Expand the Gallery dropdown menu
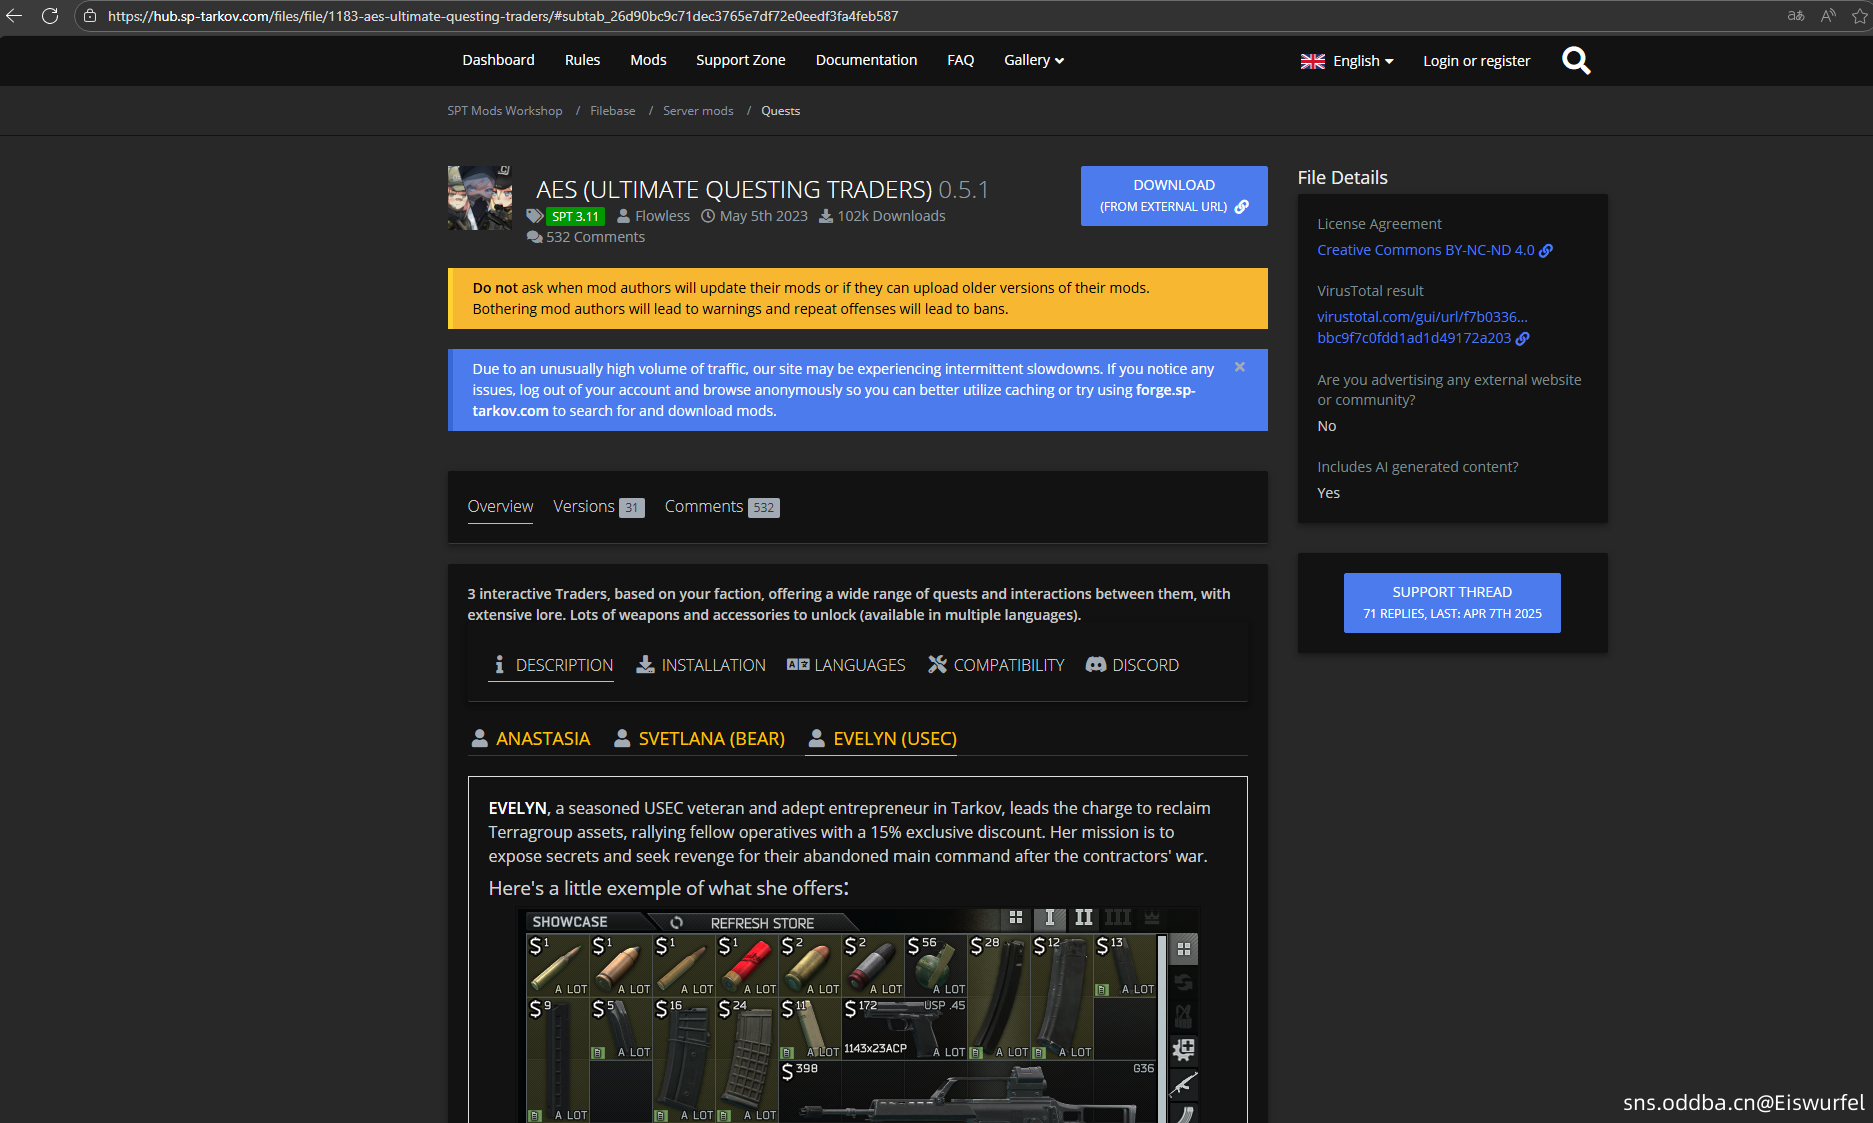 1034,60
